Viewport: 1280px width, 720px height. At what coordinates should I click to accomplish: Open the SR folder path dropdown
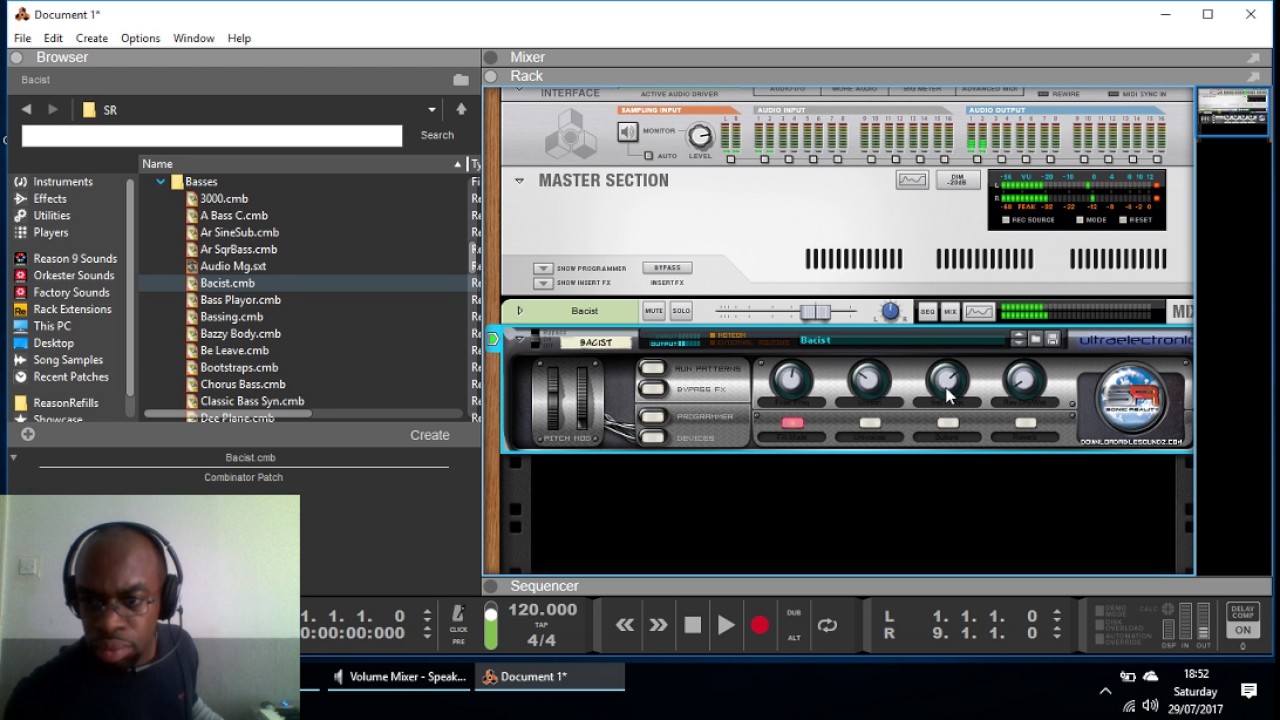(432, 110)
